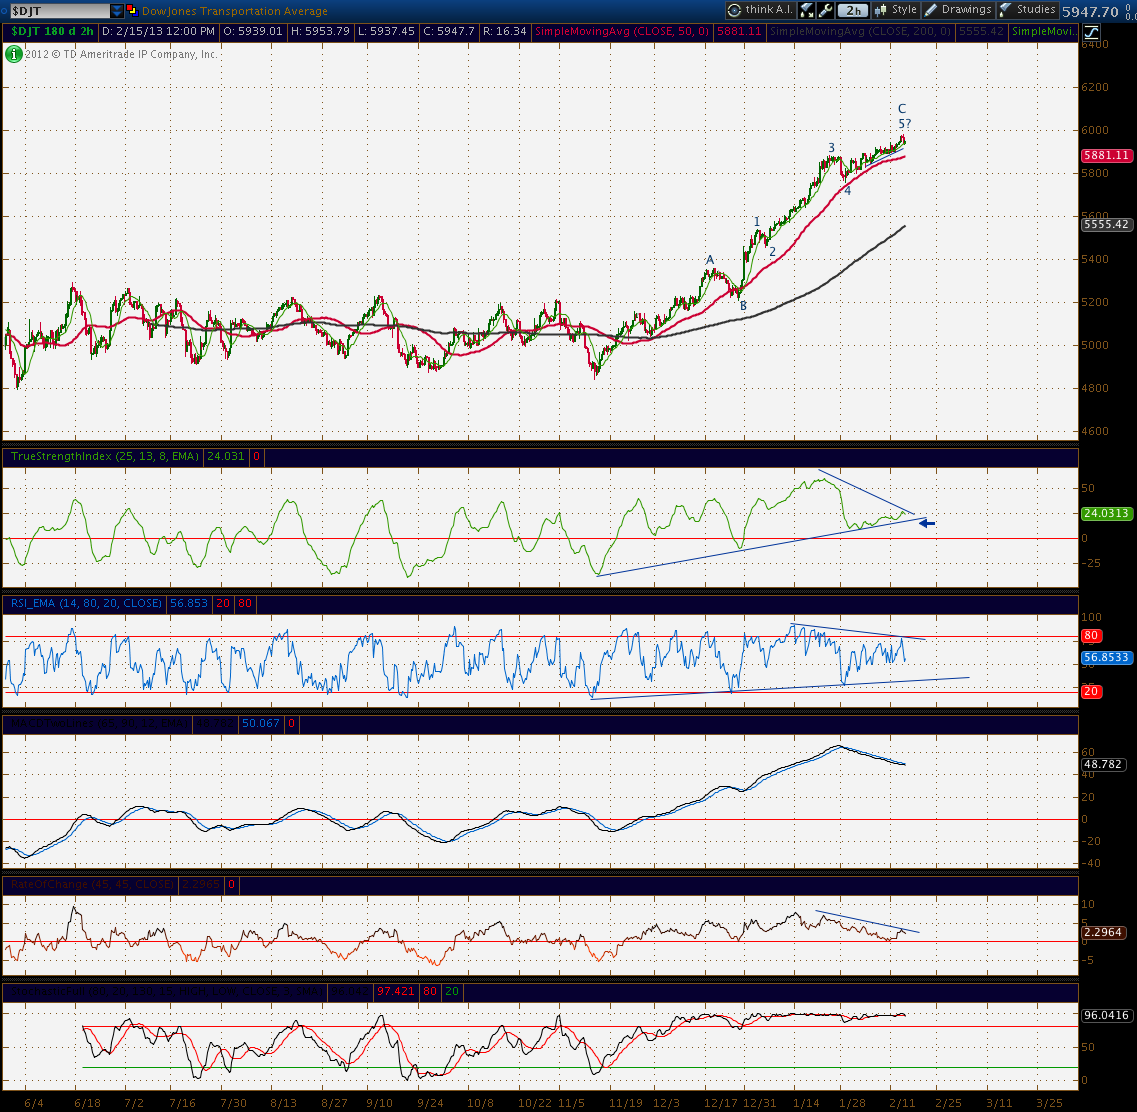The image size is (1137, 1112).
Task: Select the TrueStrengthIndex (25, 13, 8, EMA) header
Action: click(104, 456)
